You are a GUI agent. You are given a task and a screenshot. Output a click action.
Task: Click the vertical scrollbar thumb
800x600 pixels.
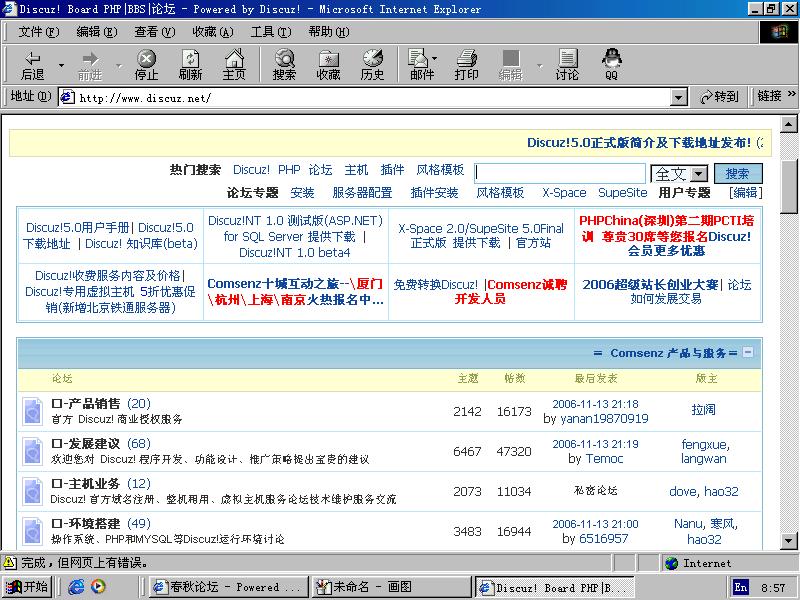789,186
